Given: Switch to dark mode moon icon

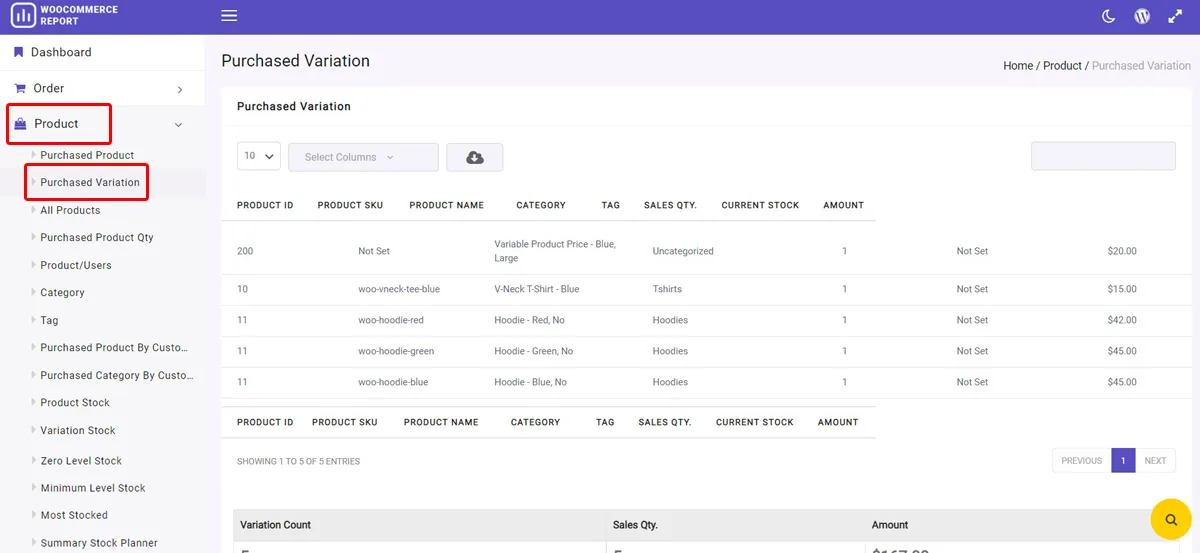Looking at the screenshot, I should (1108, 16).
